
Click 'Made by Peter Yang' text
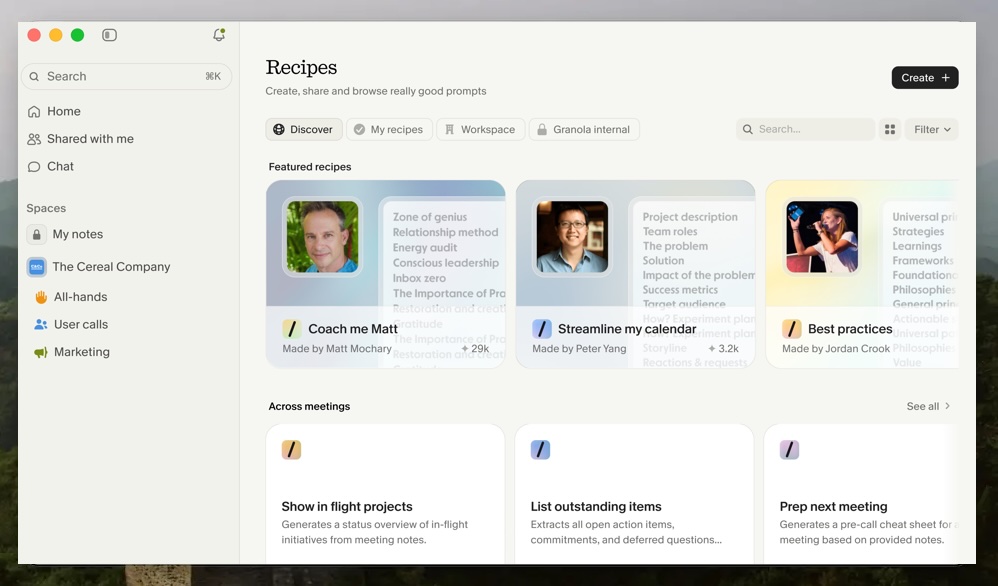click(x=579, y=349)
